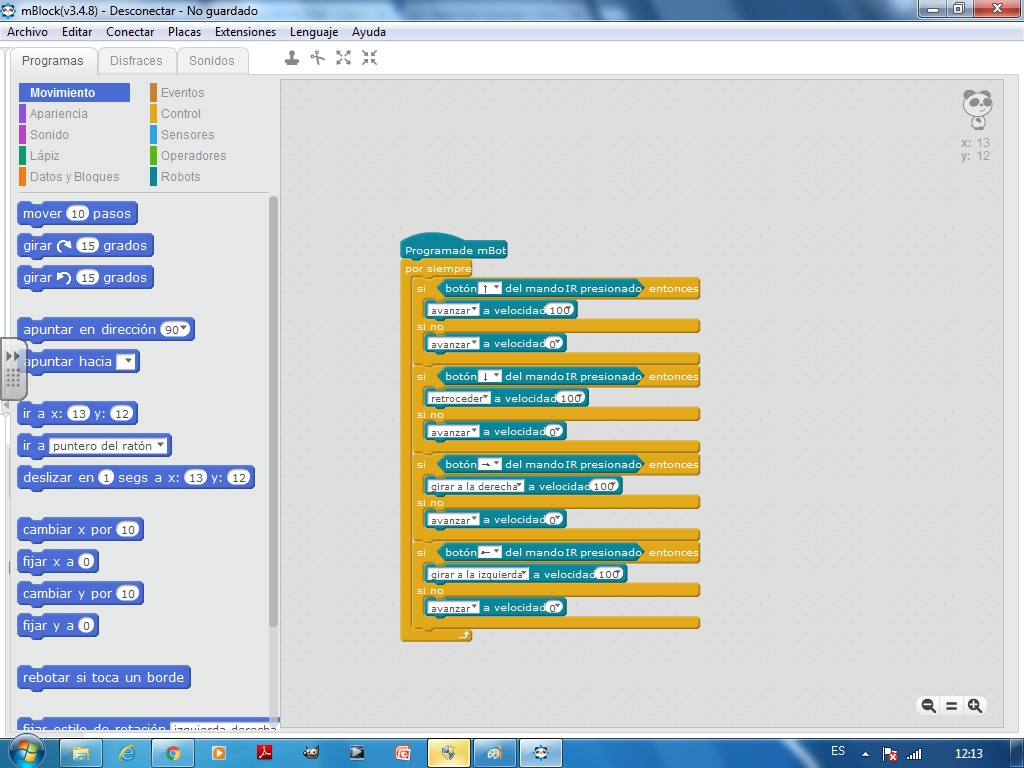Select the Robots block category

180,177
